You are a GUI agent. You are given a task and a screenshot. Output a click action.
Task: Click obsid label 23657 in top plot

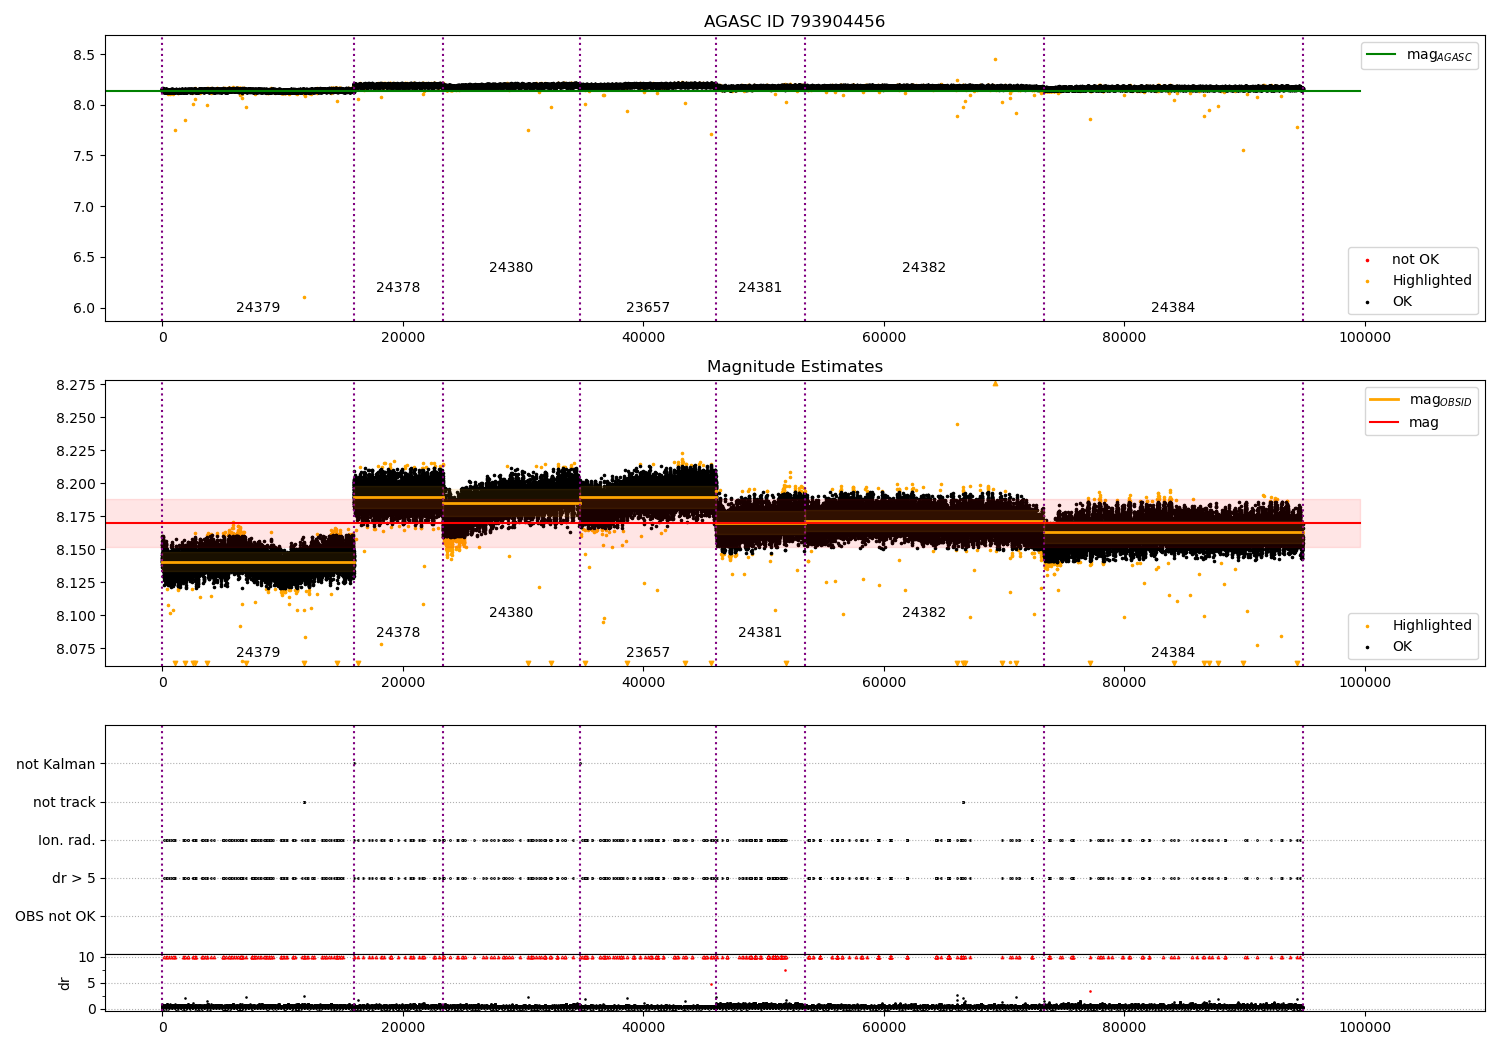[x=648, y=308]
